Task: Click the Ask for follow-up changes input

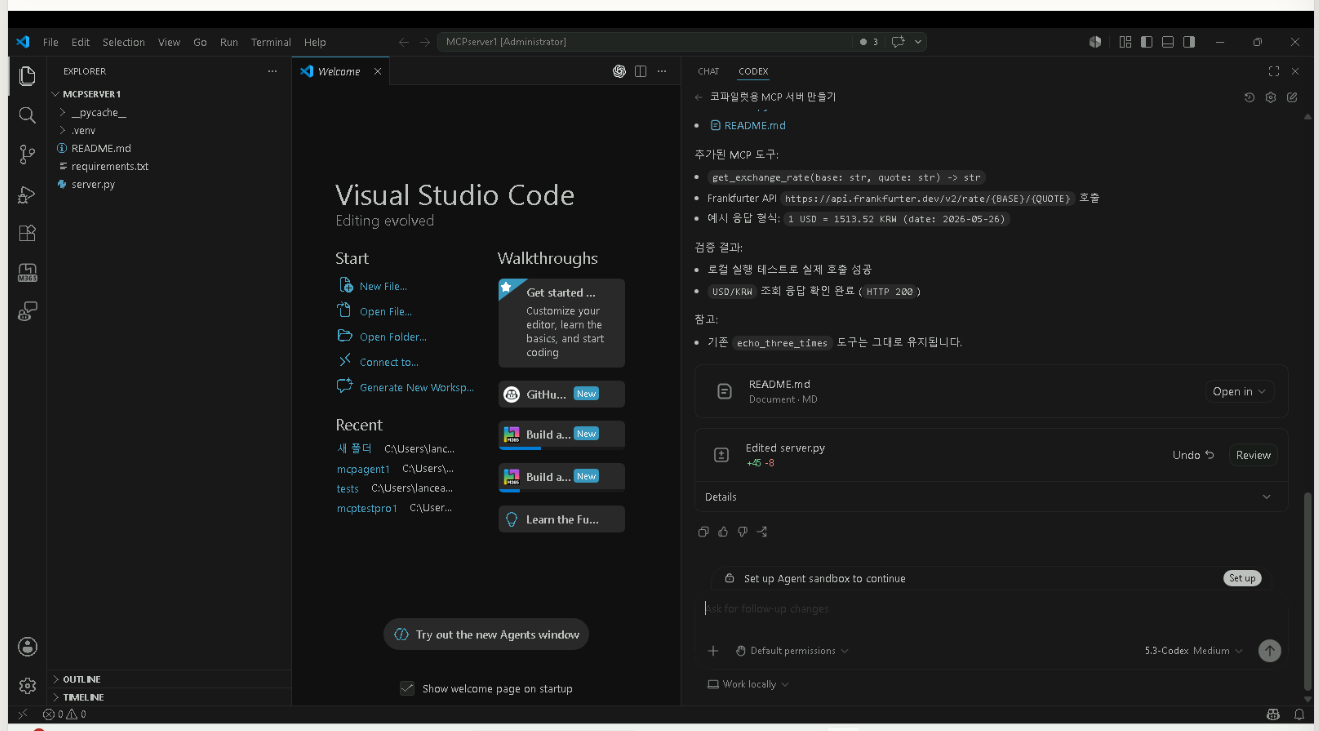Action: pos(990,609)
